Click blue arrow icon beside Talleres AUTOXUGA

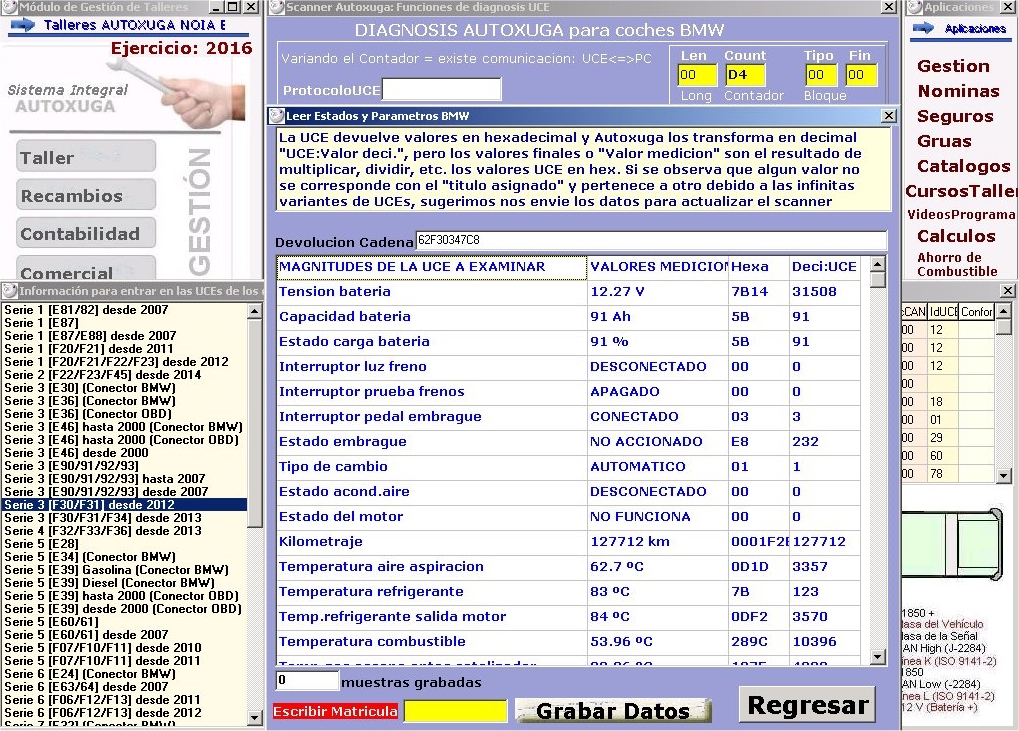pyautogui.click(x=23, y=25)
